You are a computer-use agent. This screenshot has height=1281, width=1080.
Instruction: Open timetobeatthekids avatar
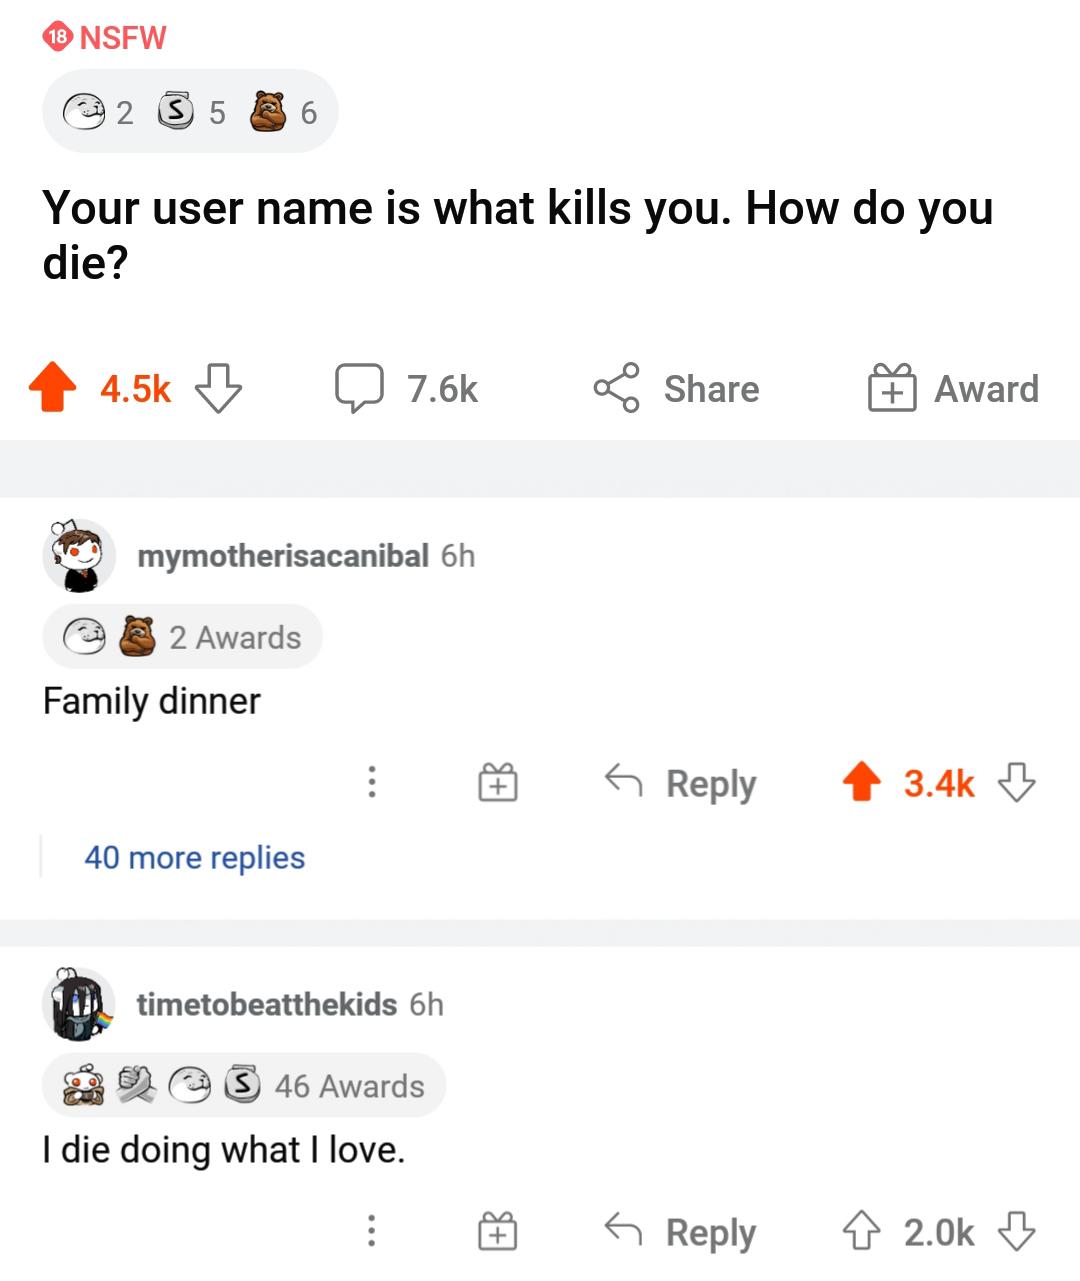pyautogui.click(x=79, y=1004)
